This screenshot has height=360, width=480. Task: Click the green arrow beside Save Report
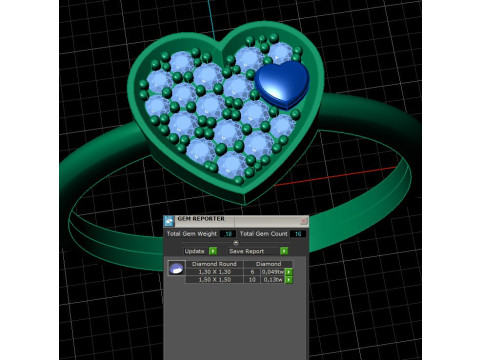click(284, 251)
